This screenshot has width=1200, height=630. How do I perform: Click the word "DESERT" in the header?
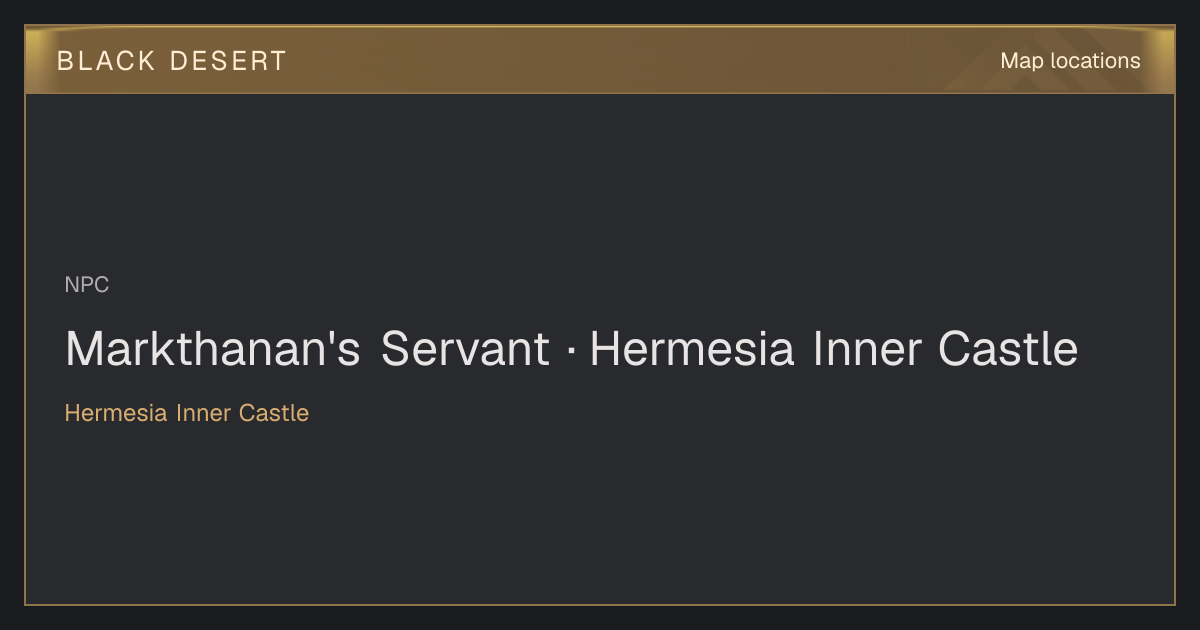click(228, 61)
